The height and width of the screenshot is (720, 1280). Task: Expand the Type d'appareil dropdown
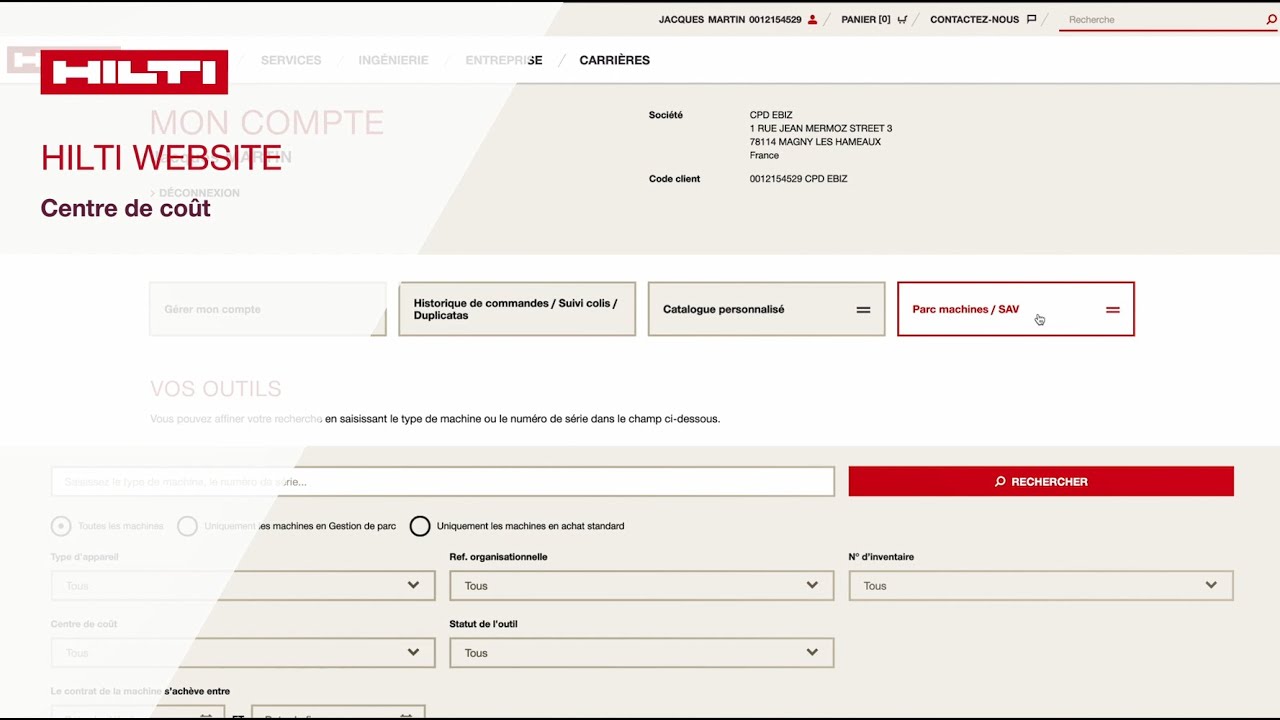click(x=242, y=586)
